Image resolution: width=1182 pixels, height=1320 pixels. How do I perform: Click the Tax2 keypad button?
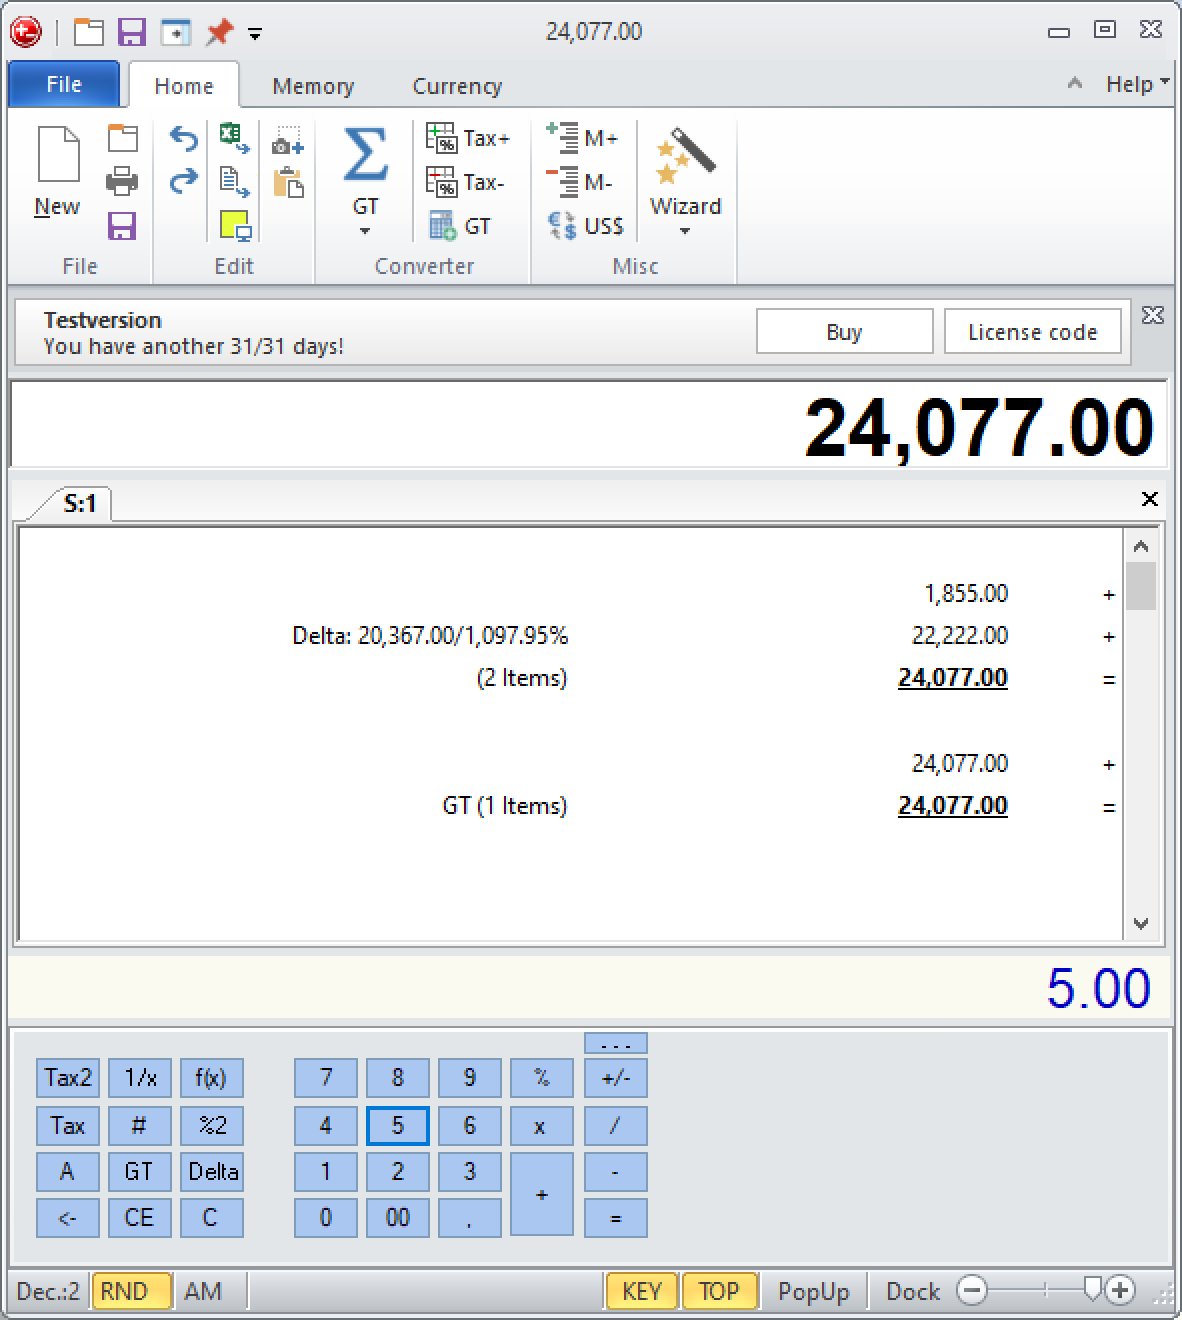68,1078
